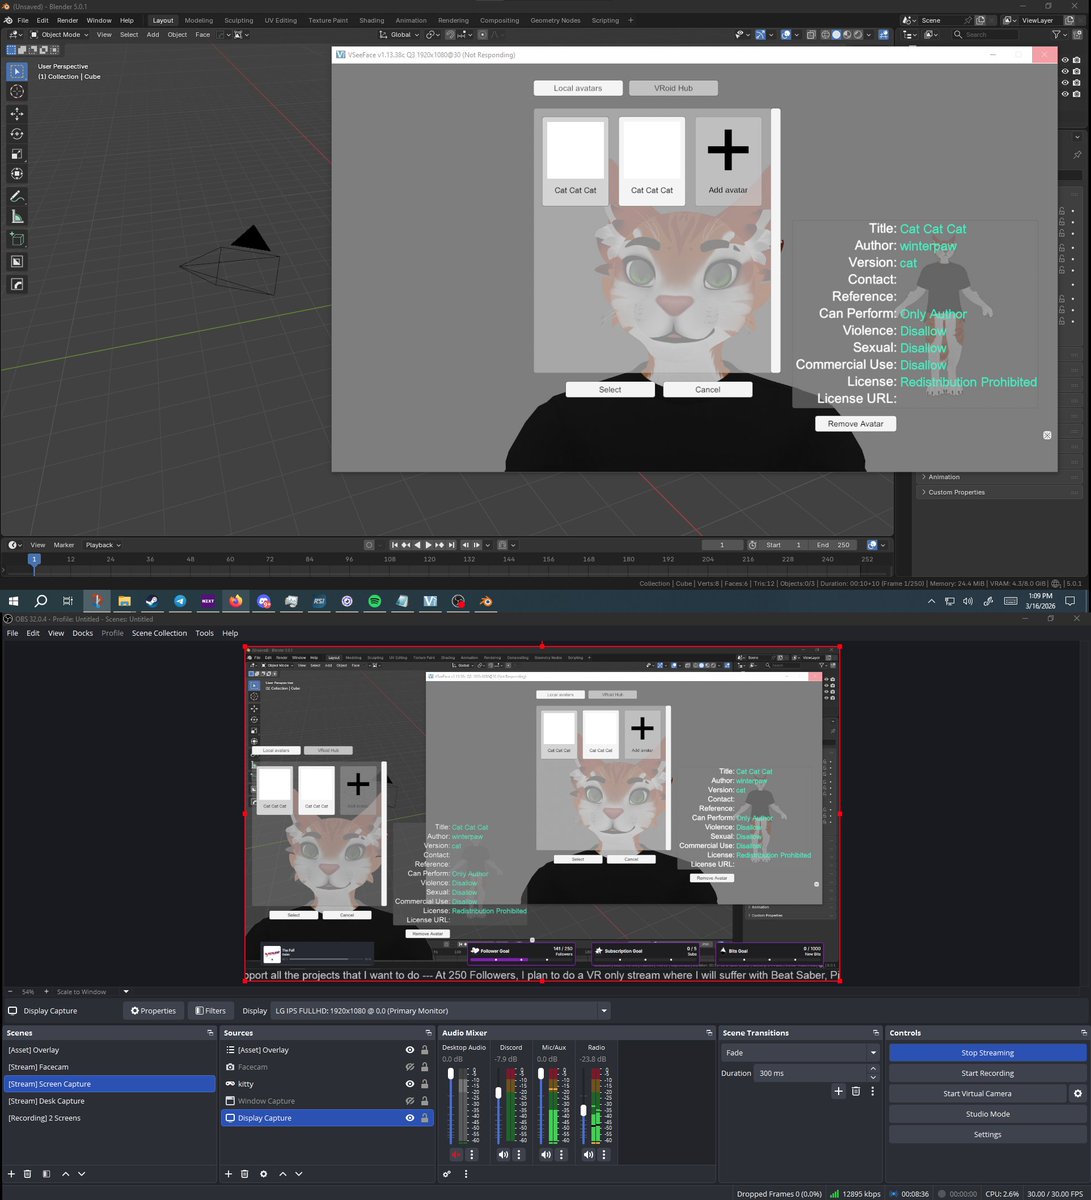This screenshot has height=1200, width=1091.
Task: Click the Windows Start button
Action: (14, 601)
